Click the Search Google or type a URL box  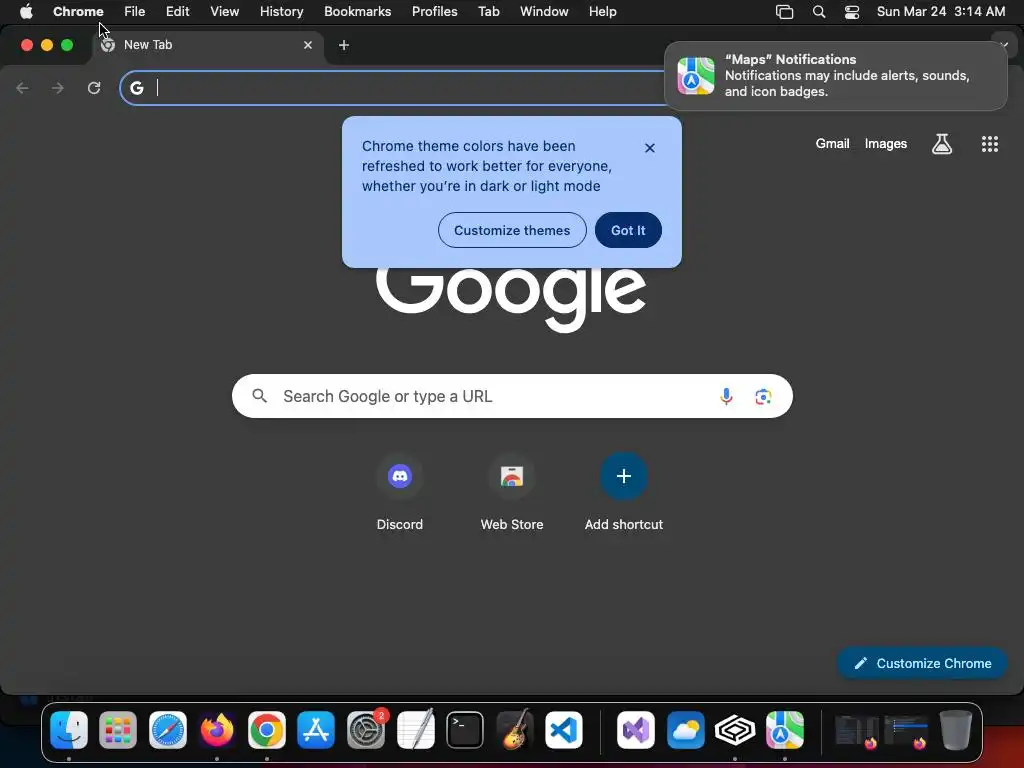point(512,396)
